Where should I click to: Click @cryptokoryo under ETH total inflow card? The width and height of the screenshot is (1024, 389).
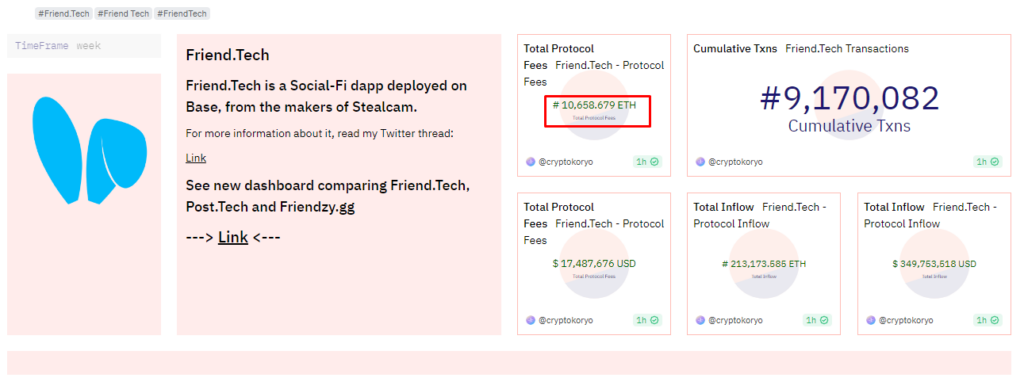[735, 320]
